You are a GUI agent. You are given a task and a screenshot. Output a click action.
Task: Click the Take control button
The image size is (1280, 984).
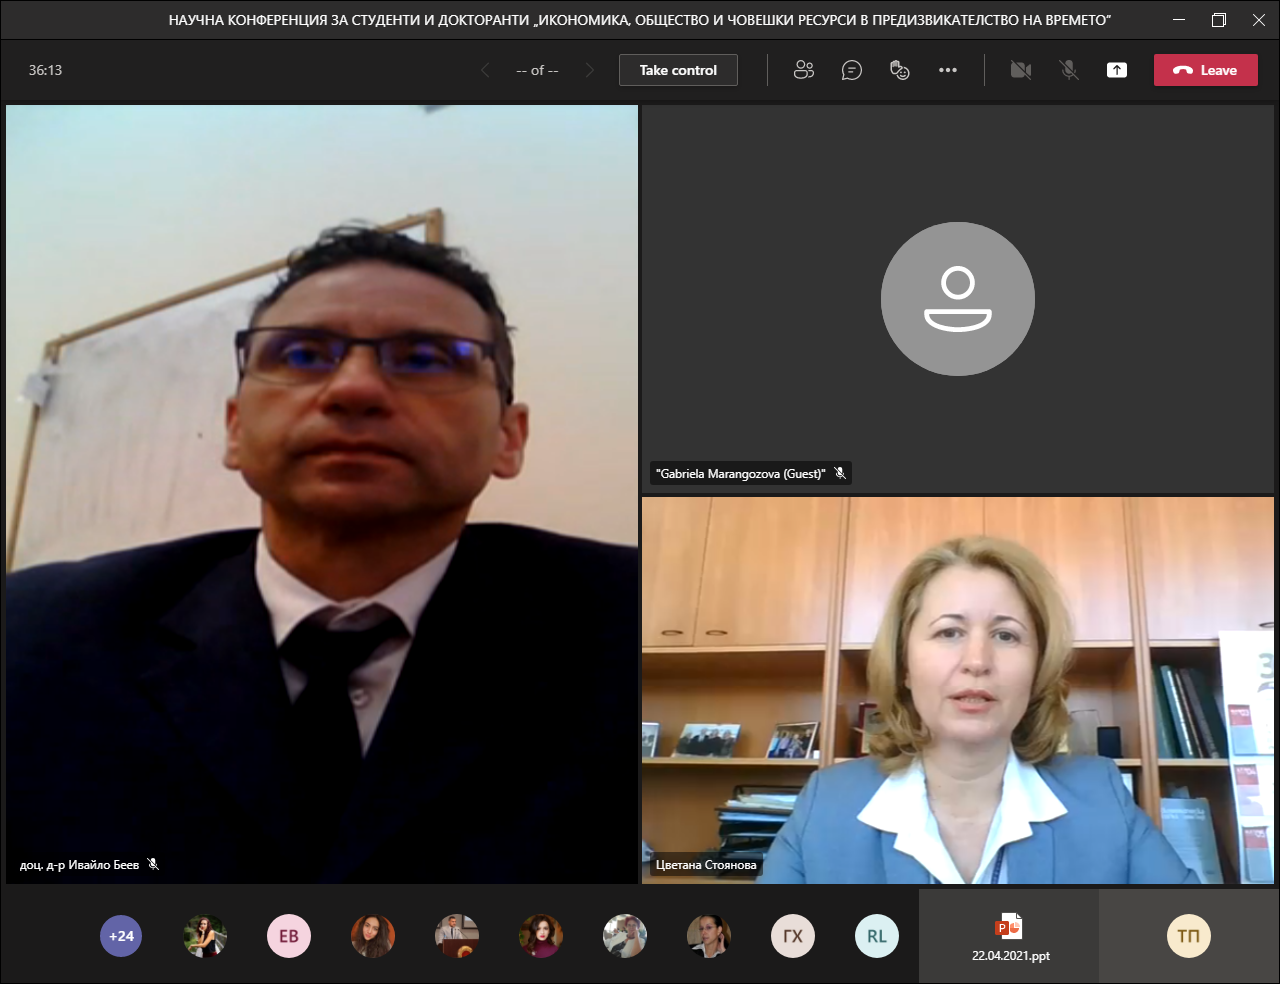(x=678, y=70)
